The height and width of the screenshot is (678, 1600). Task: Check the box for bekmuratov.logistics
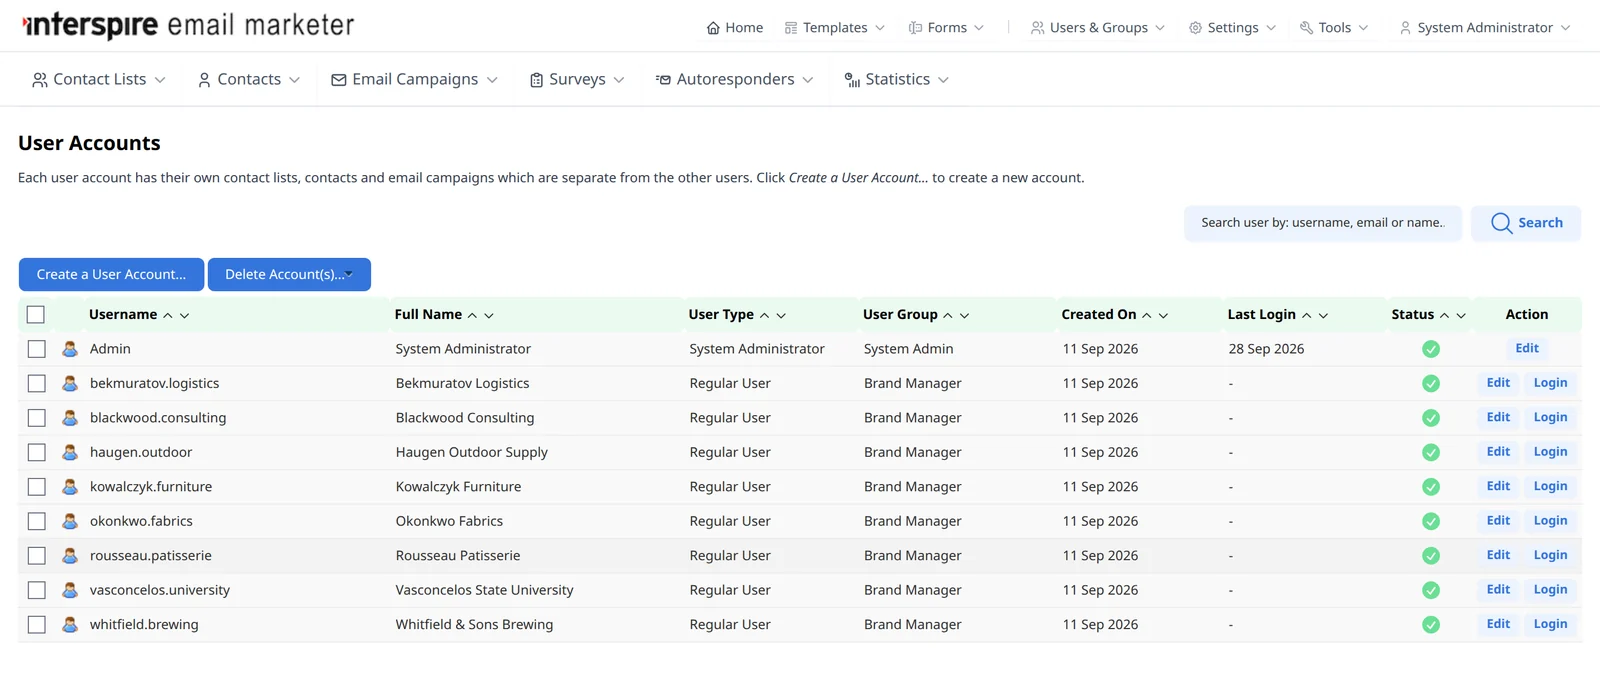[37, 383]
